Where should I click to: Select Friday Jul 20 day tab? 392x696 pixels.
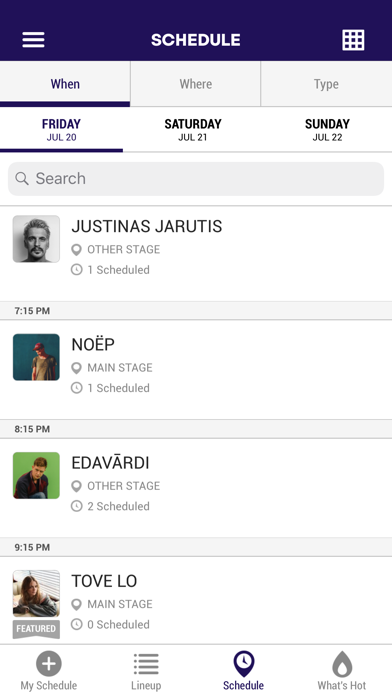(61, 130)
